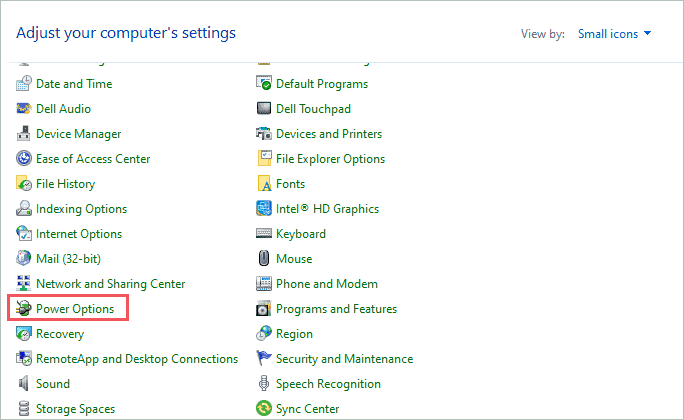Image resolution: width=684 pixels, height=420 pixels.
Task: Open the Mouse settings link
Action: click(294, 259)
